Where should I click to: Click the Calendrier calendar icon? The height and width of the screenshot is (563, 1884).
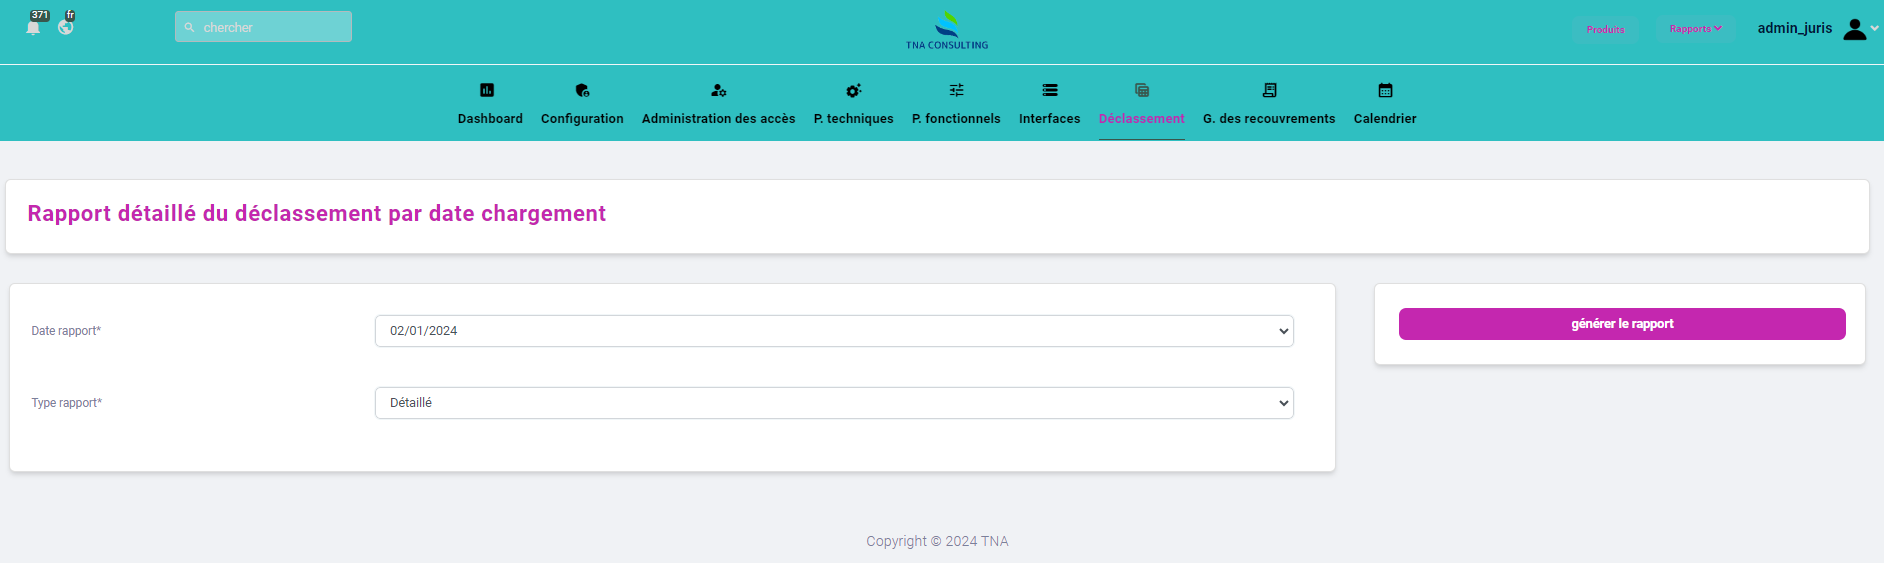[x=1385, y=90]
